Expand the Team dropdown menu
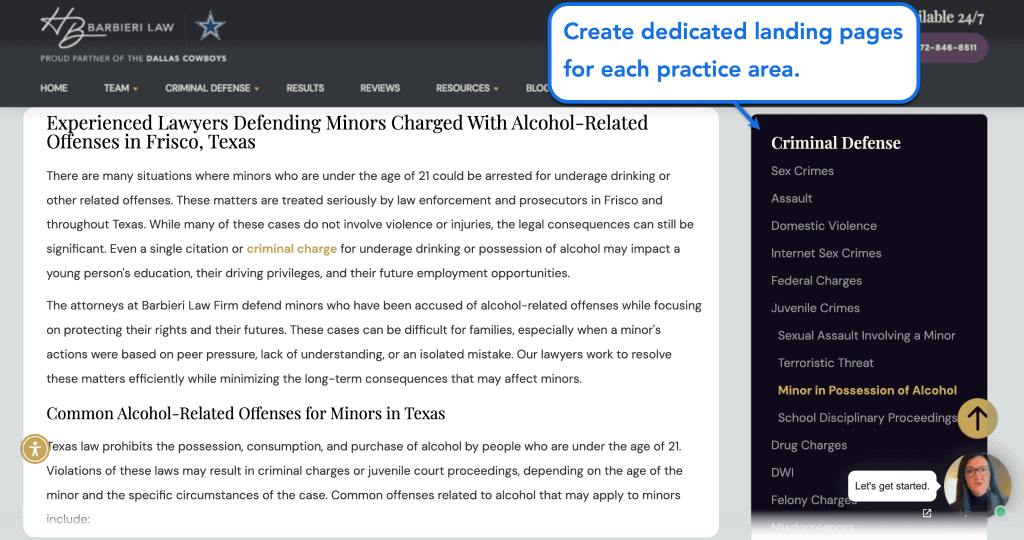 pos(120,88)
